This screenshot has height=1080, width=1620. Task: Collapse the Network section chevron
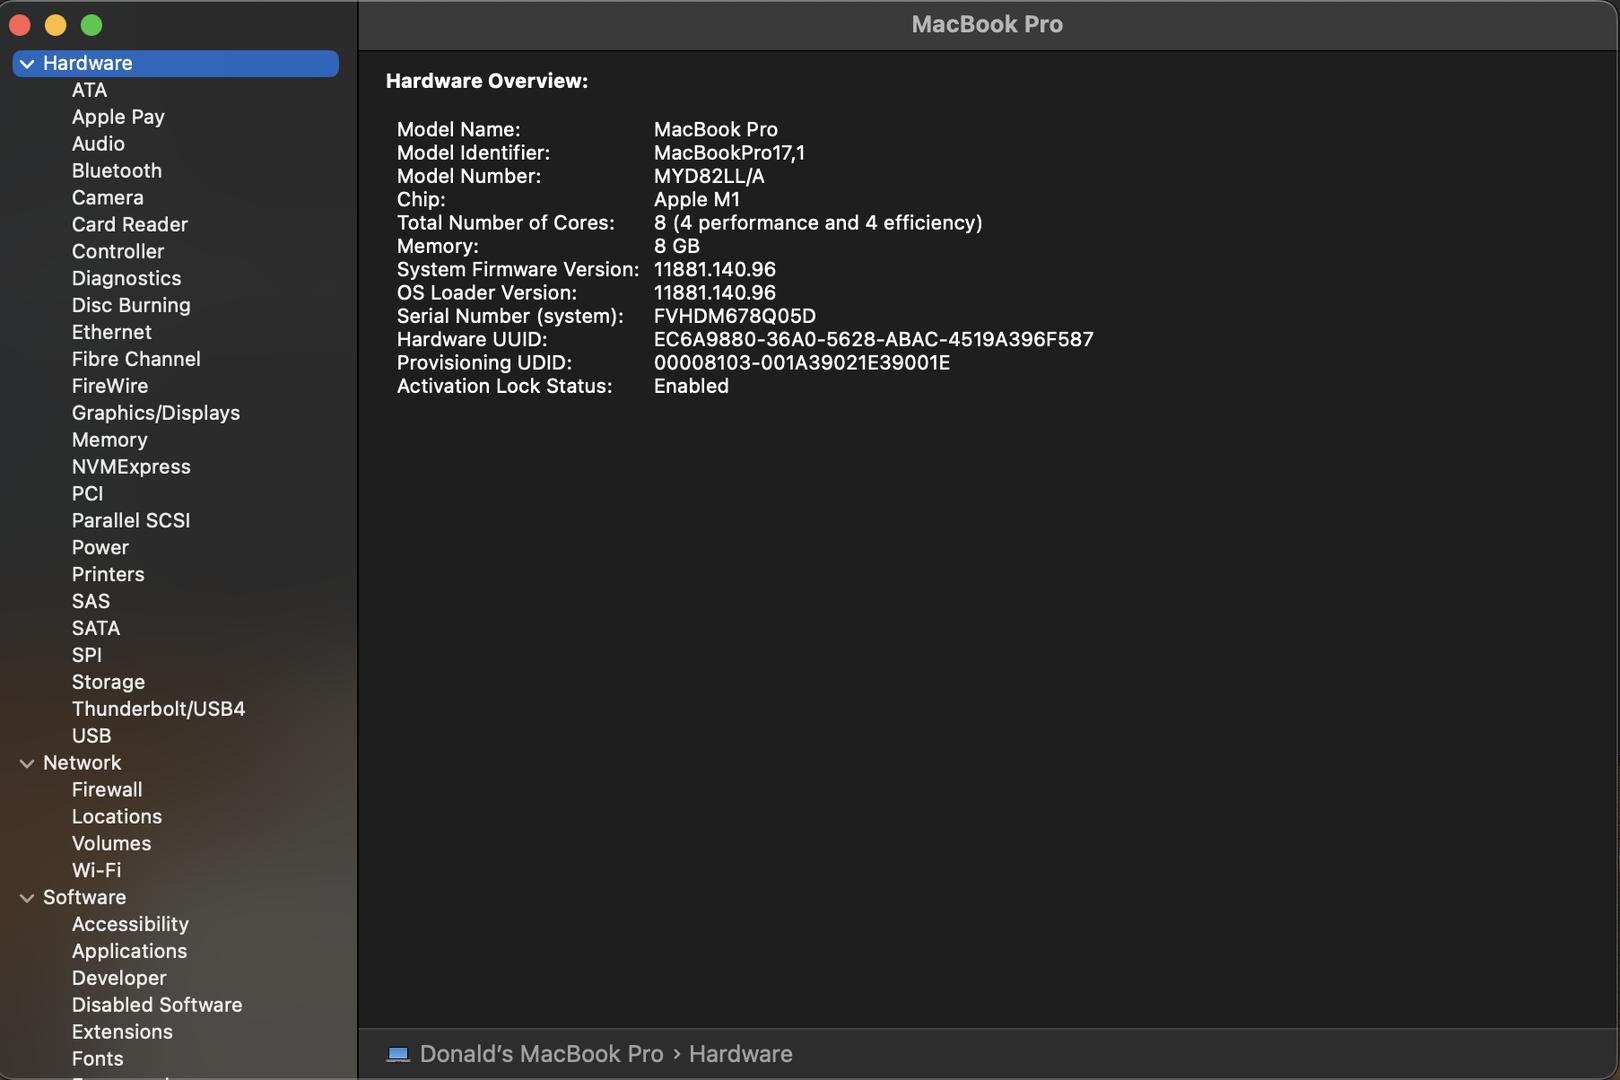click(x=27, y=764)
